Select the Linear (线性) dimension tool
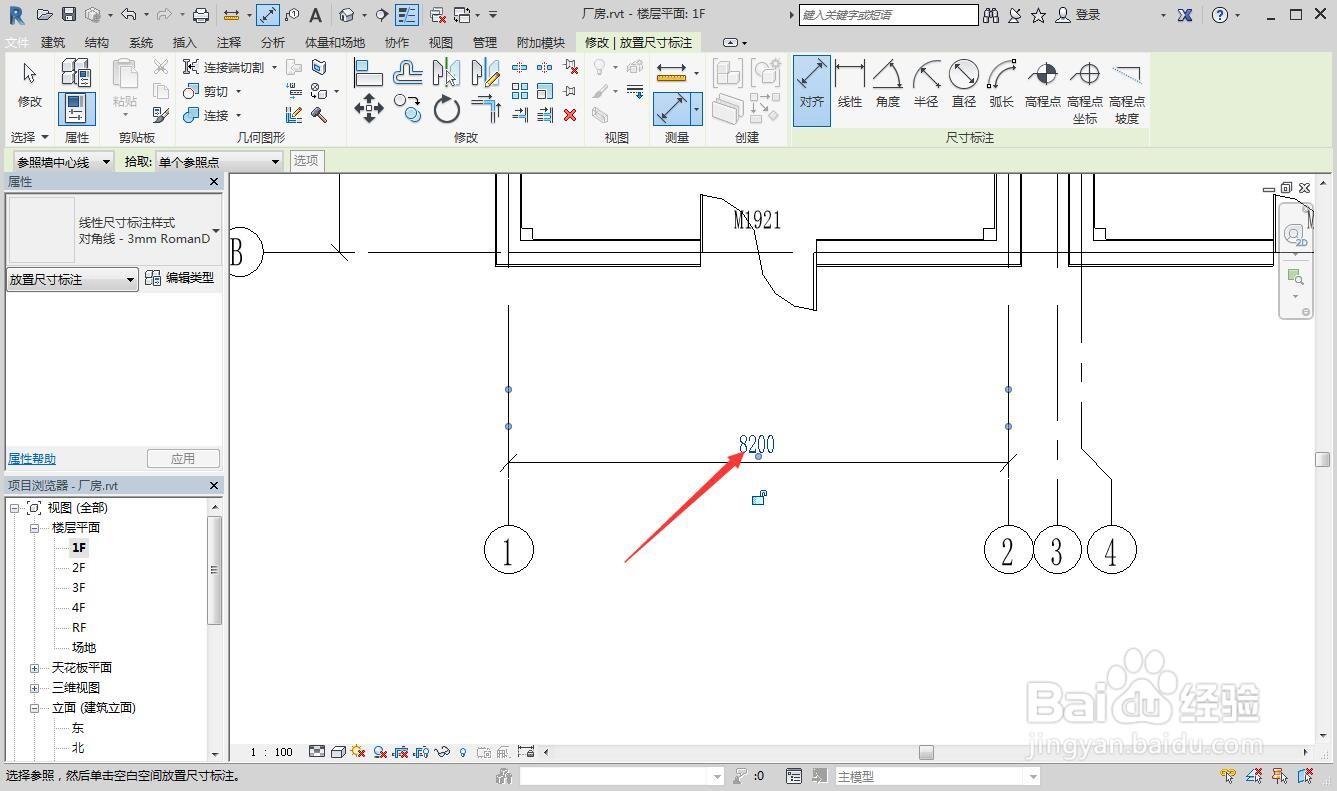The height and width of the screenshot is (791, 1337). point(850,85)
